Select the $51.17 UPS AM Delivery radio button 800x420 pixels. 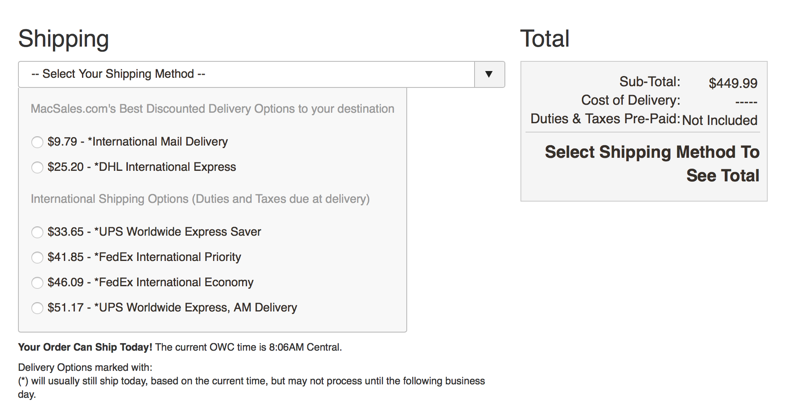point(38,308)
